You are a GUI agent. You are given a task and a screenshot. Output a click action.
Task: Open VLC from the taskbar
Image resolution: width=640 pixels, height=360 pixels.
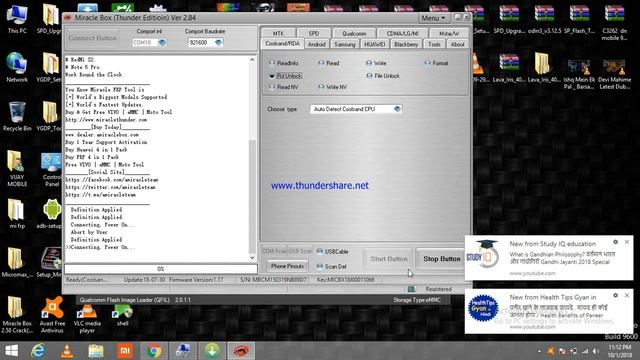pos(67,351)
